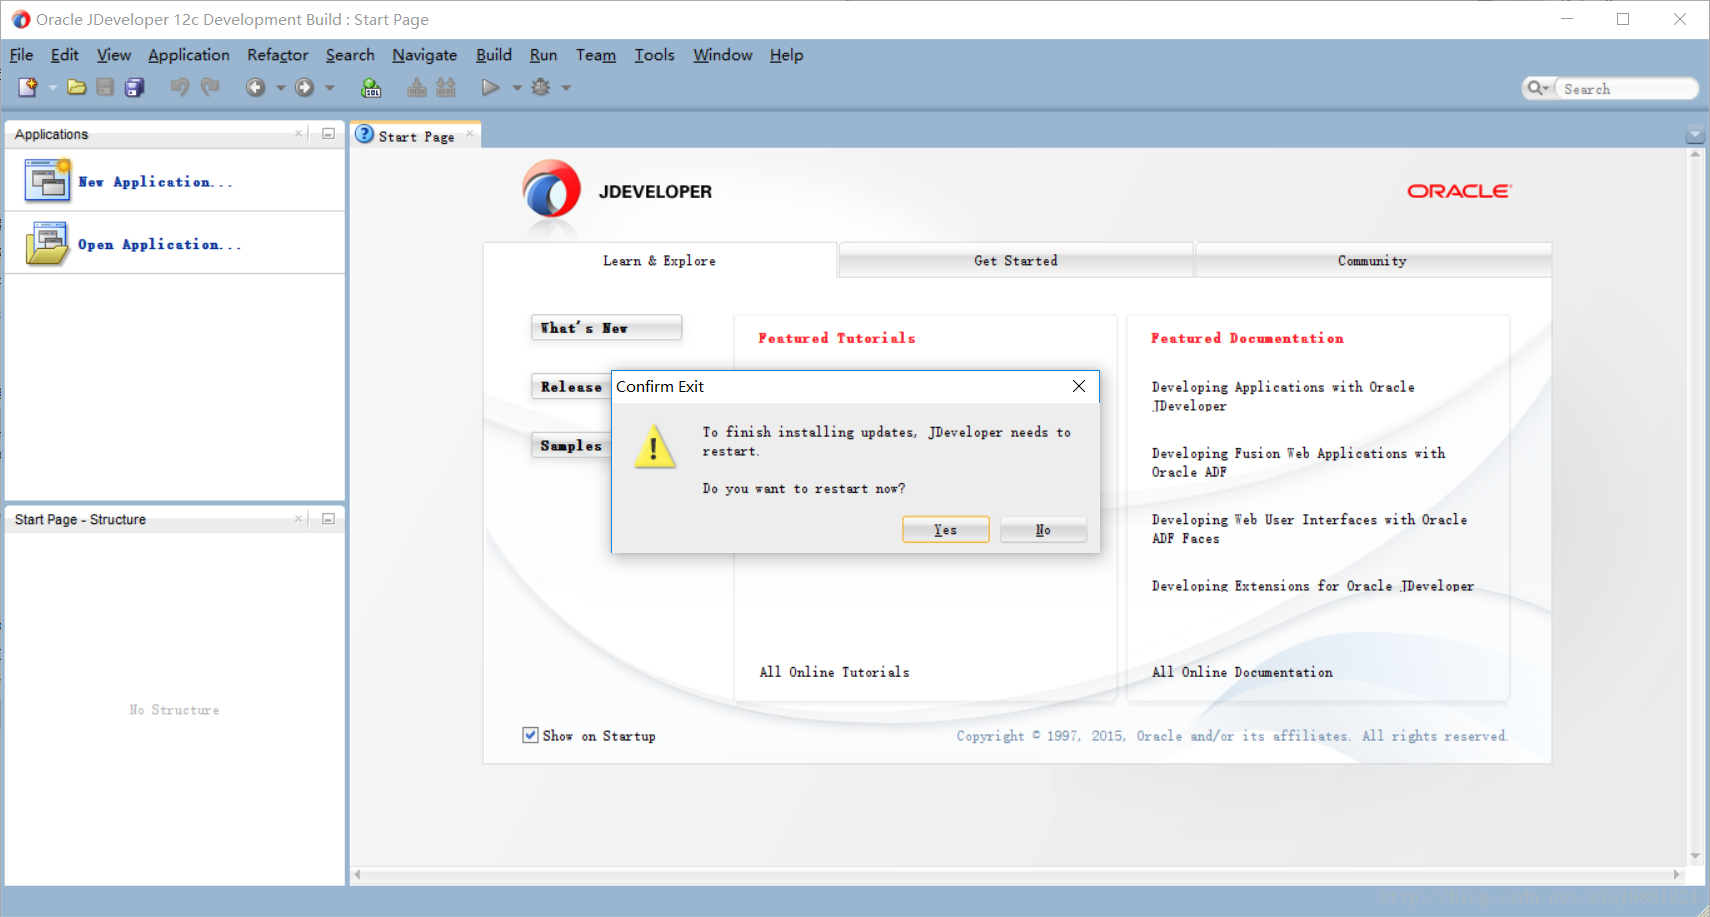
Task: Expand the Forward history dropdown arrow
Action: 329,88
